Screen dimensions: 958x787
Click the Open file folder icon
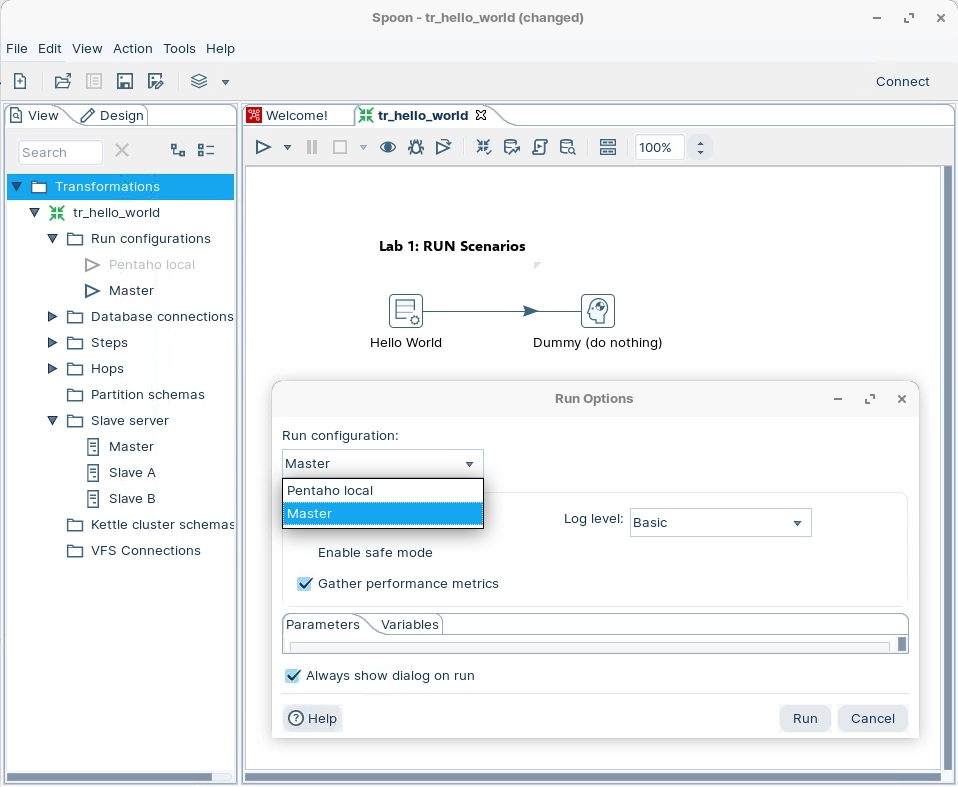pos(63,82)
